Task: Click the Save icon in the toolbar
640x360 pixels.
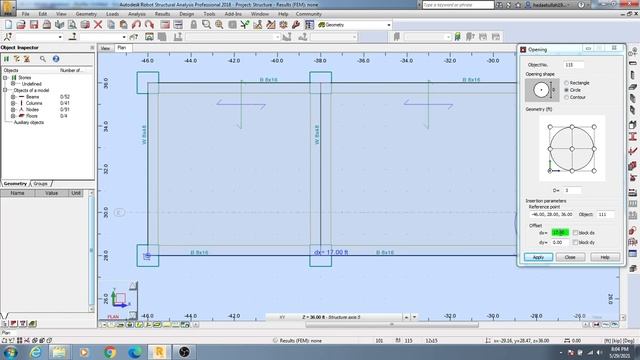Action: tap(34, 25)
